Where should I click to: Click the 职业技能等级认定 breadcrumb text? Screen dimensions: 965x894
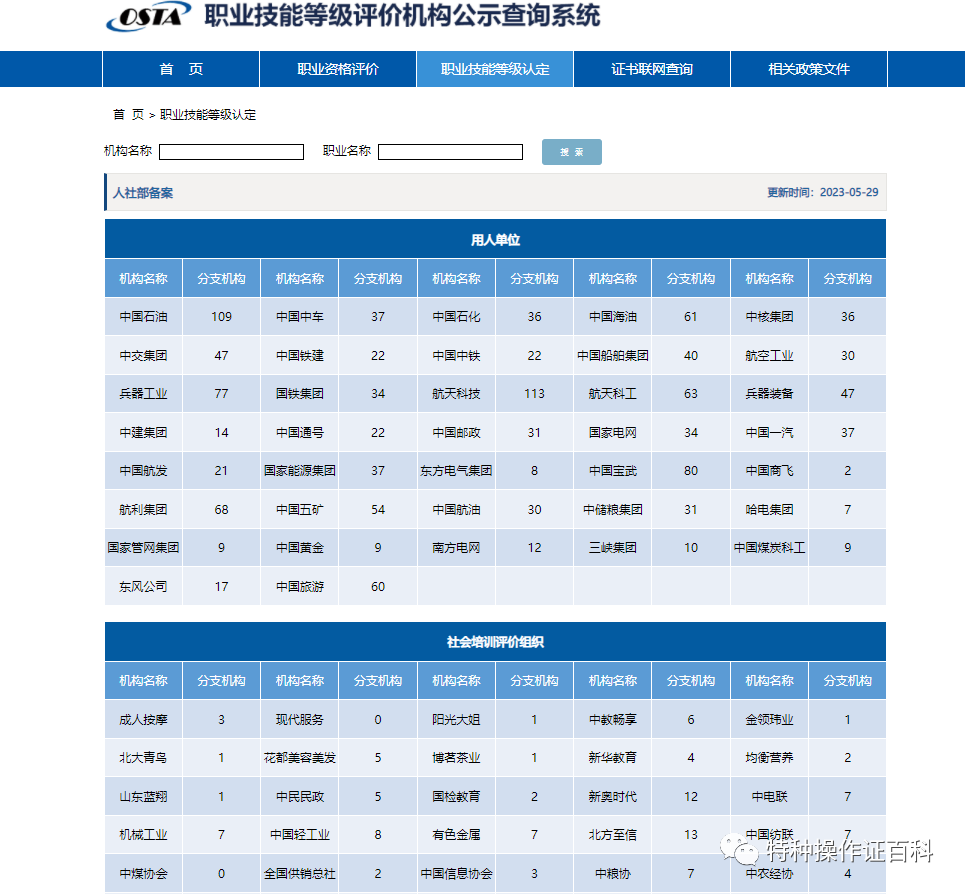click(x=208, y=114)
